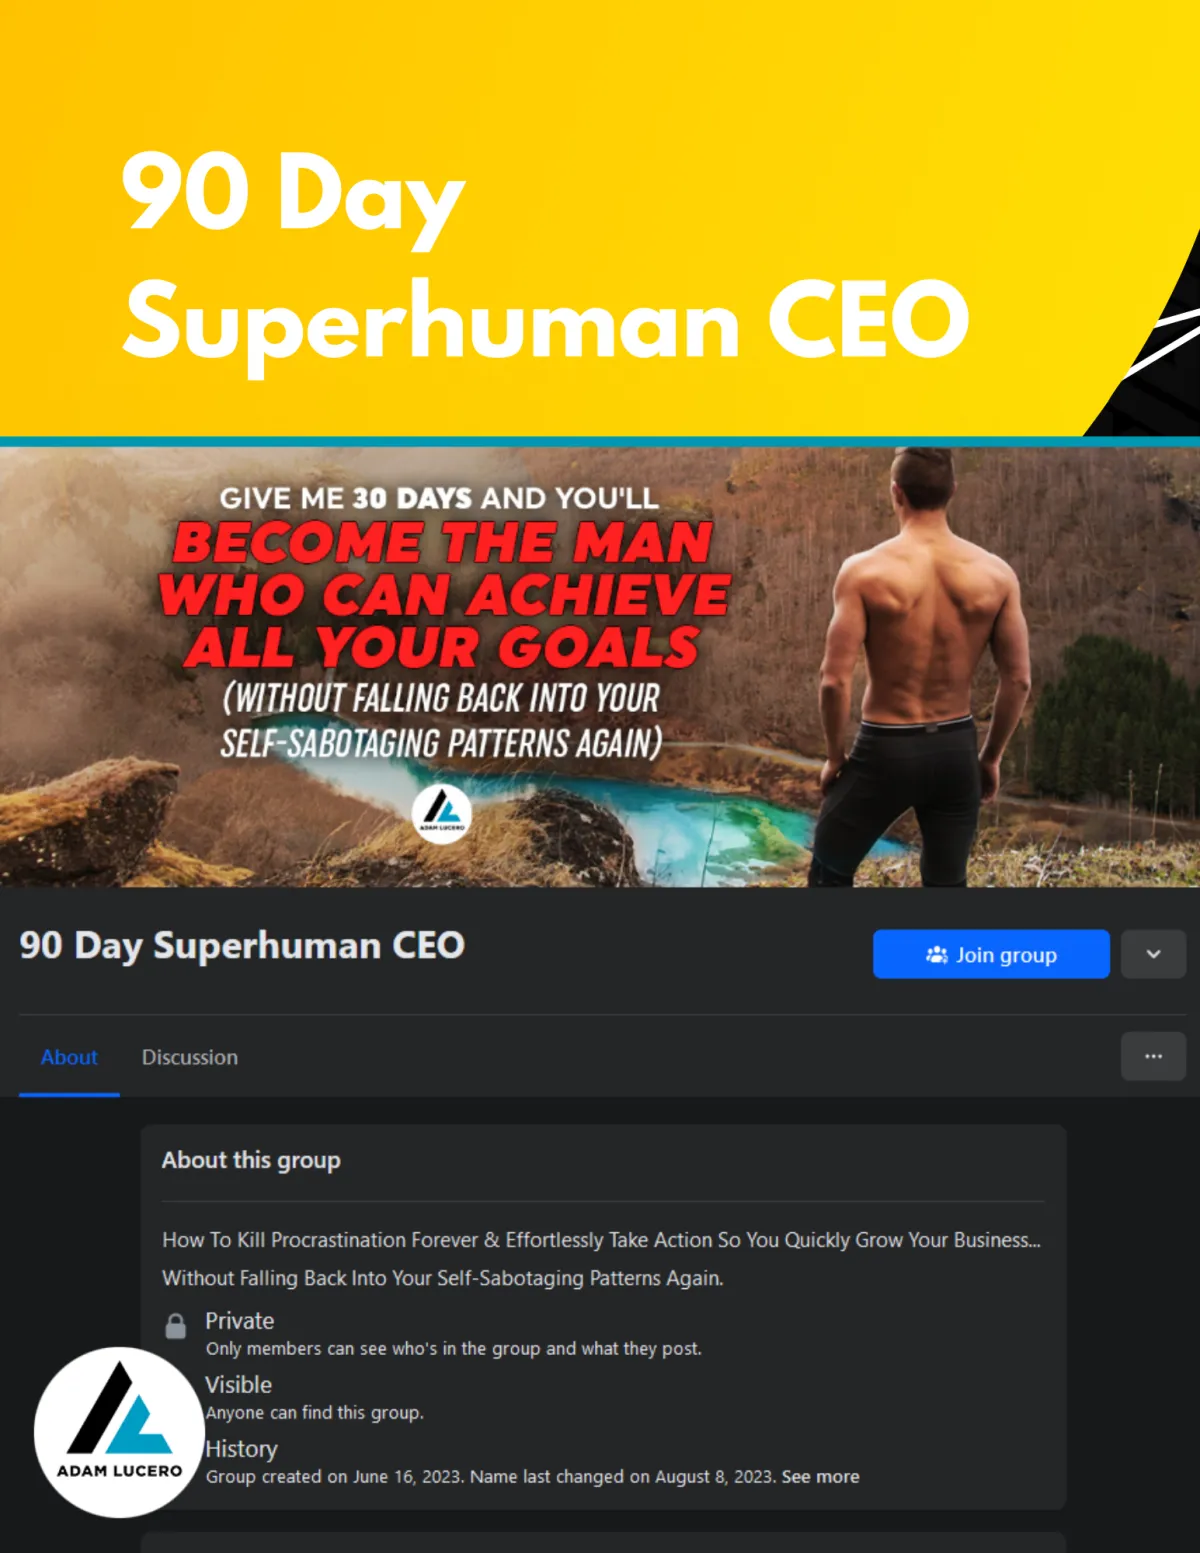Click the group cover photo banner
1200x1553 pixels.
tap(600, 666)
